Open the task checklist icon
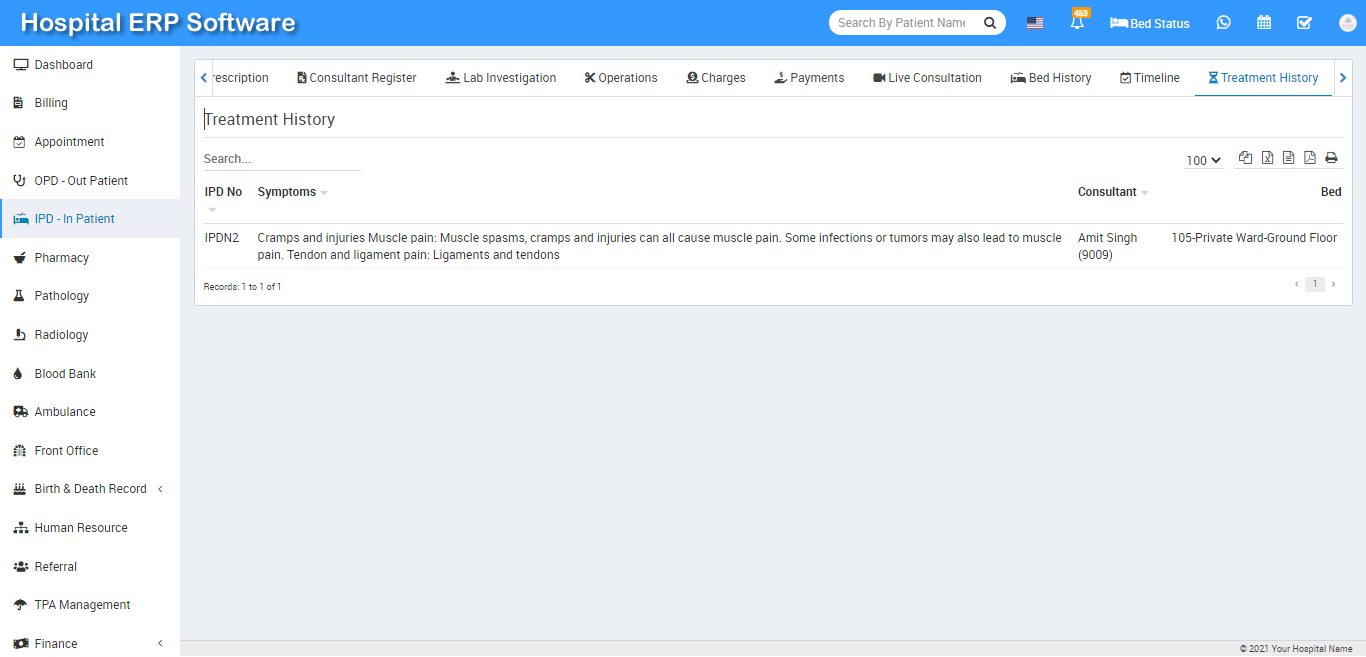This screenshot has width=1366, height=657. (1304, 23)
